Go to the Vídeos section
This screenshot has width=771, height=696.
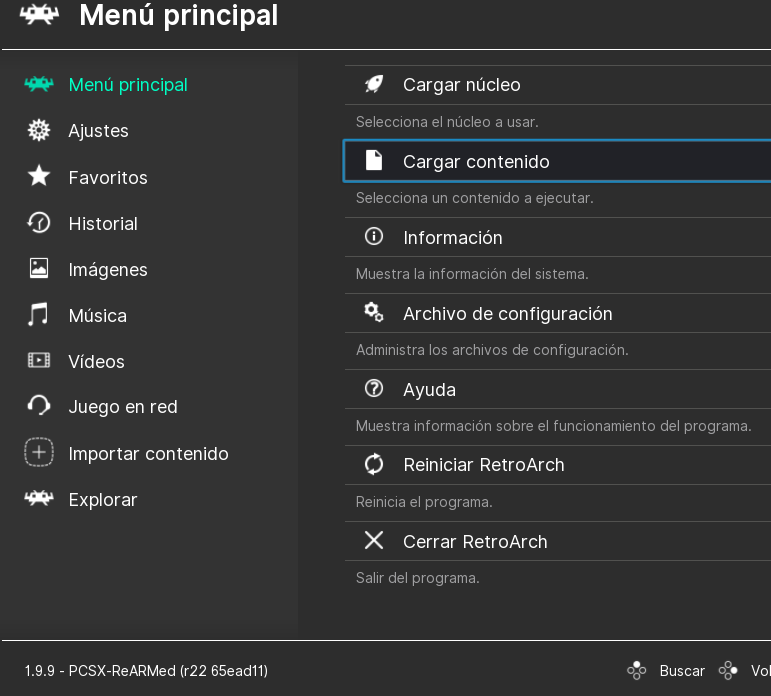point(96,362)
